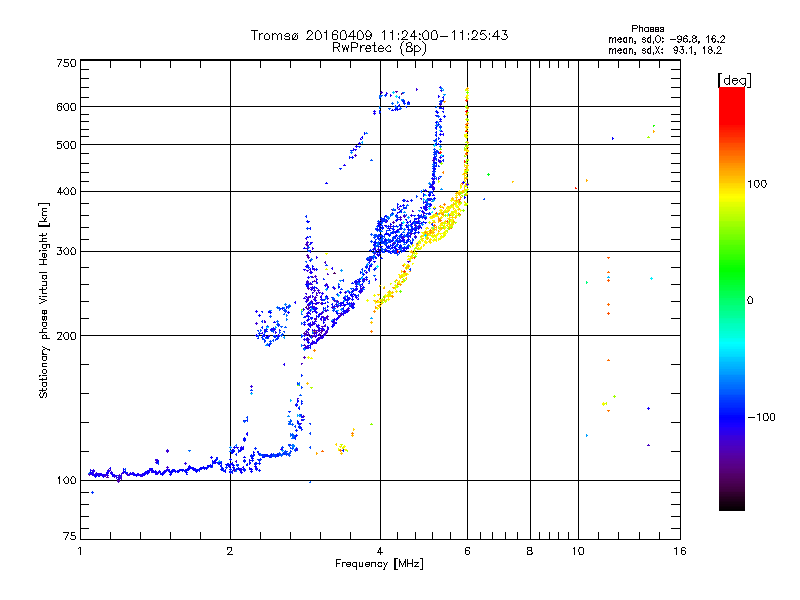Viewport: 800px width, 600px height.
Task: Click the y-axis tick label '300'
Action: tap(66, 252)
